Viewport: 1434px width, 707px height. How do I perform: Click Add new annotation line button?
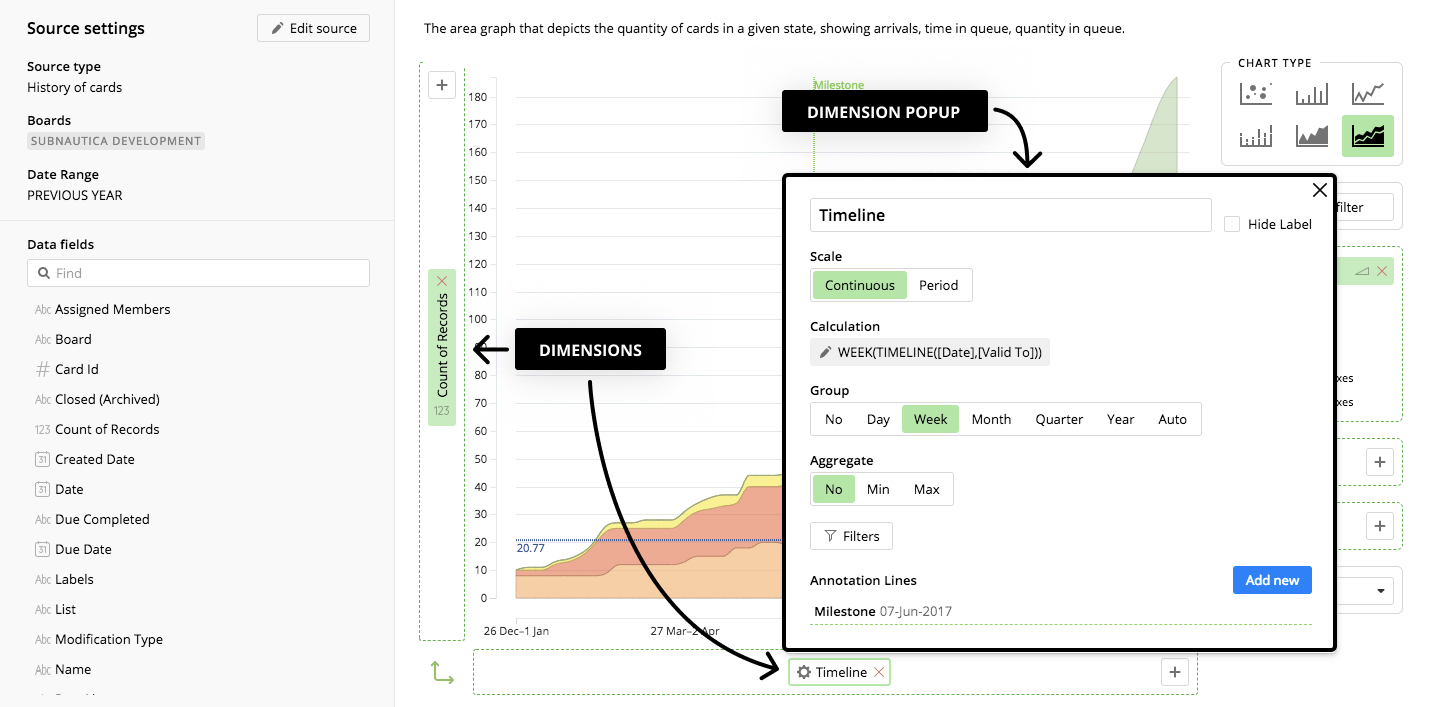click(1272, 580)
